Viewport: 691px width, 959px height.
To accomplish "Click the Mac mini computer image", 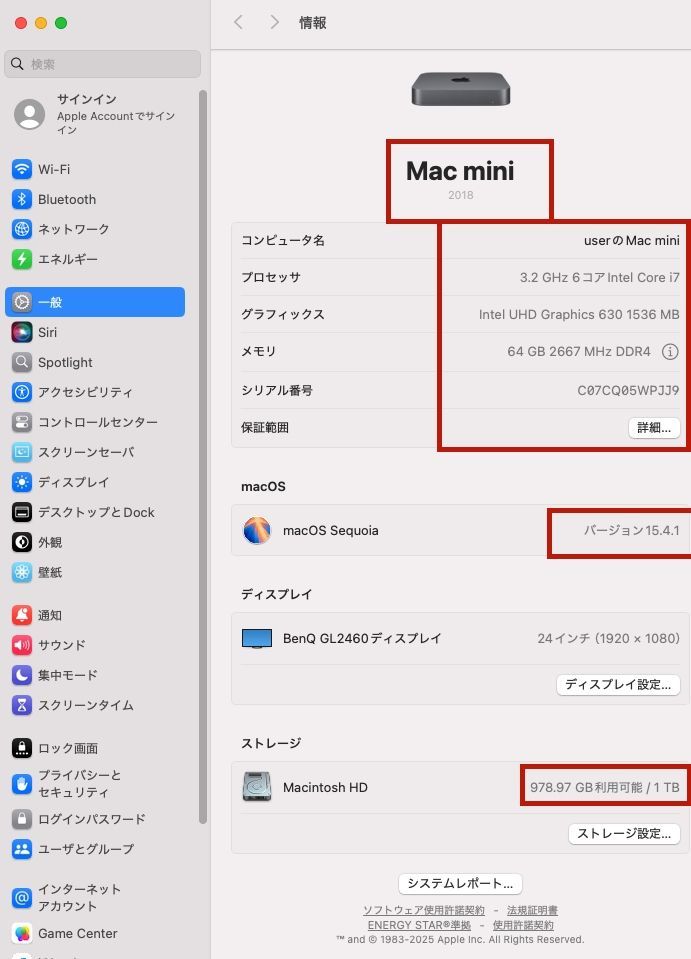I will [460, 89].
